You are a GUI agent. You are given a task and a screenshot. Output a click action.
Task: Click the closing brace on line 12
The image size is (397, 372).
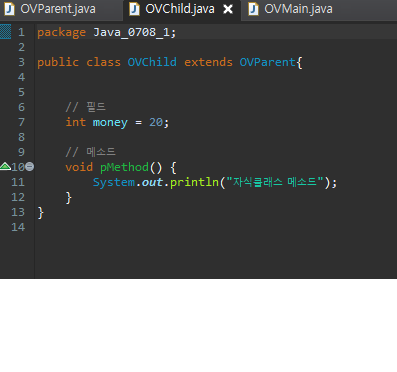pyautogui.click(x=69, y=197)
